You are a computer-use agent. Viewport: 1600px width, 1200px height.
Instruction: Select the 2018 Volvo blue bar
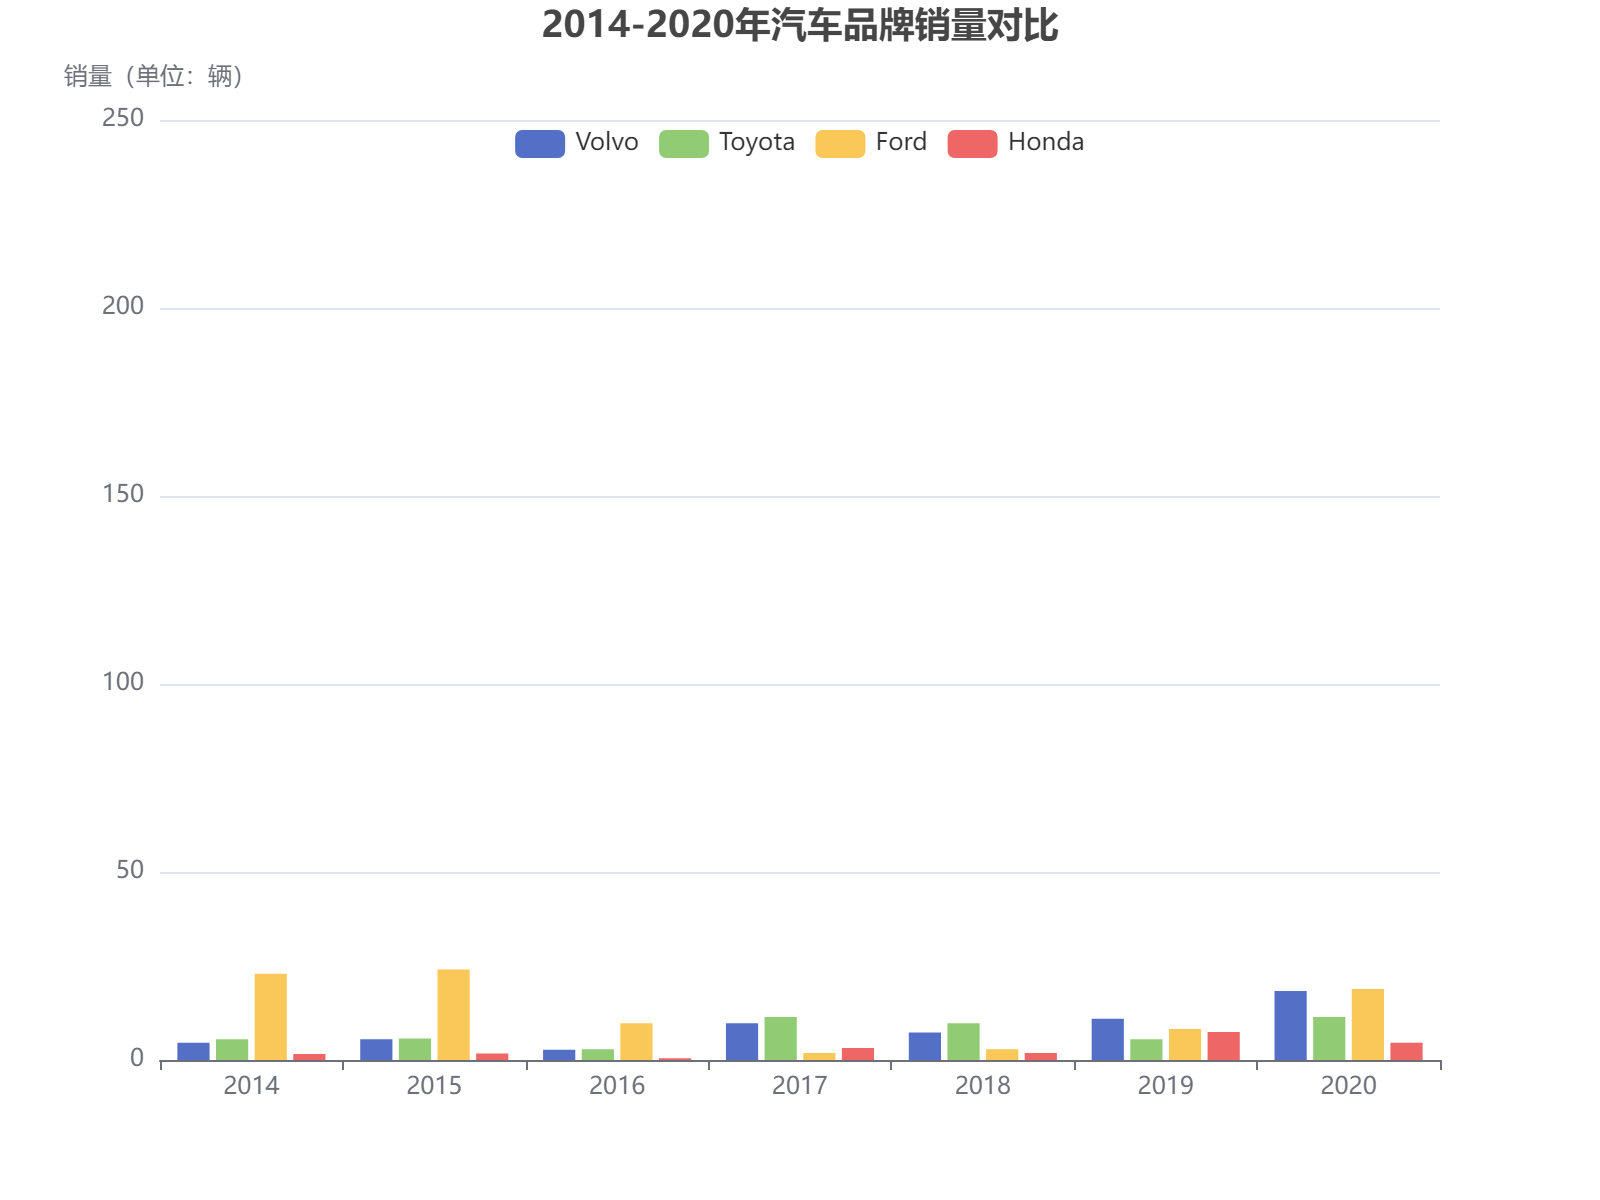[x=925, y=1047]
